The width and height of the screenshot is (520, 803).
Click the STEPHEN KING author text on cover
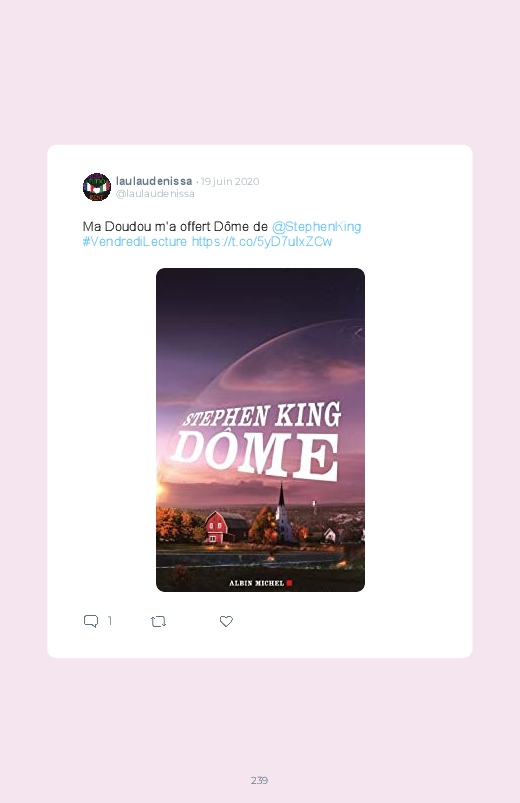262,415
